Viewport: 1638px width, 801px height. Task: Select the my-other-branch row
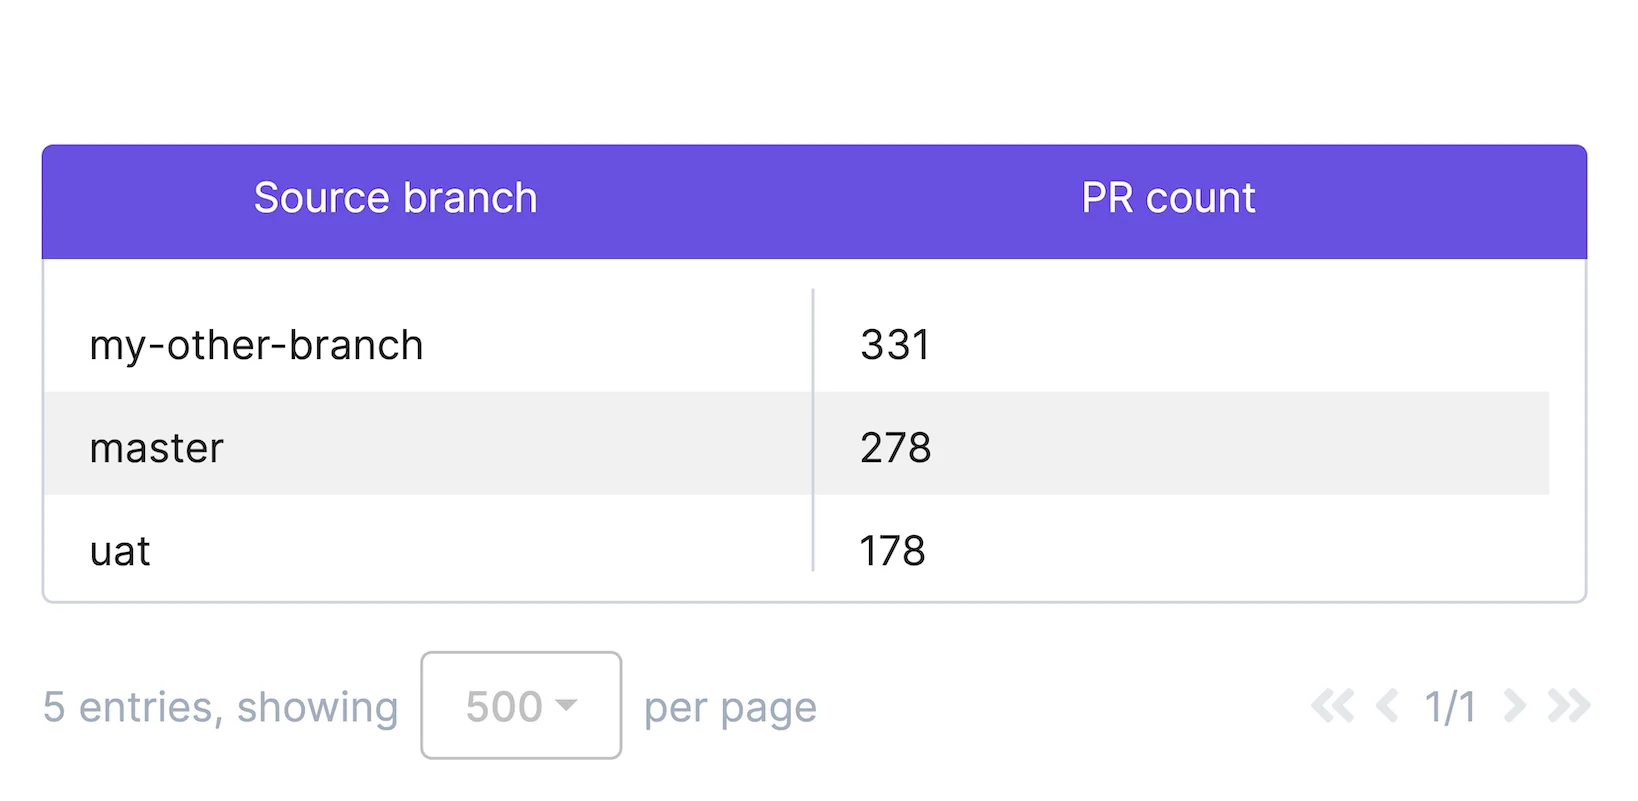click(400, 344)
